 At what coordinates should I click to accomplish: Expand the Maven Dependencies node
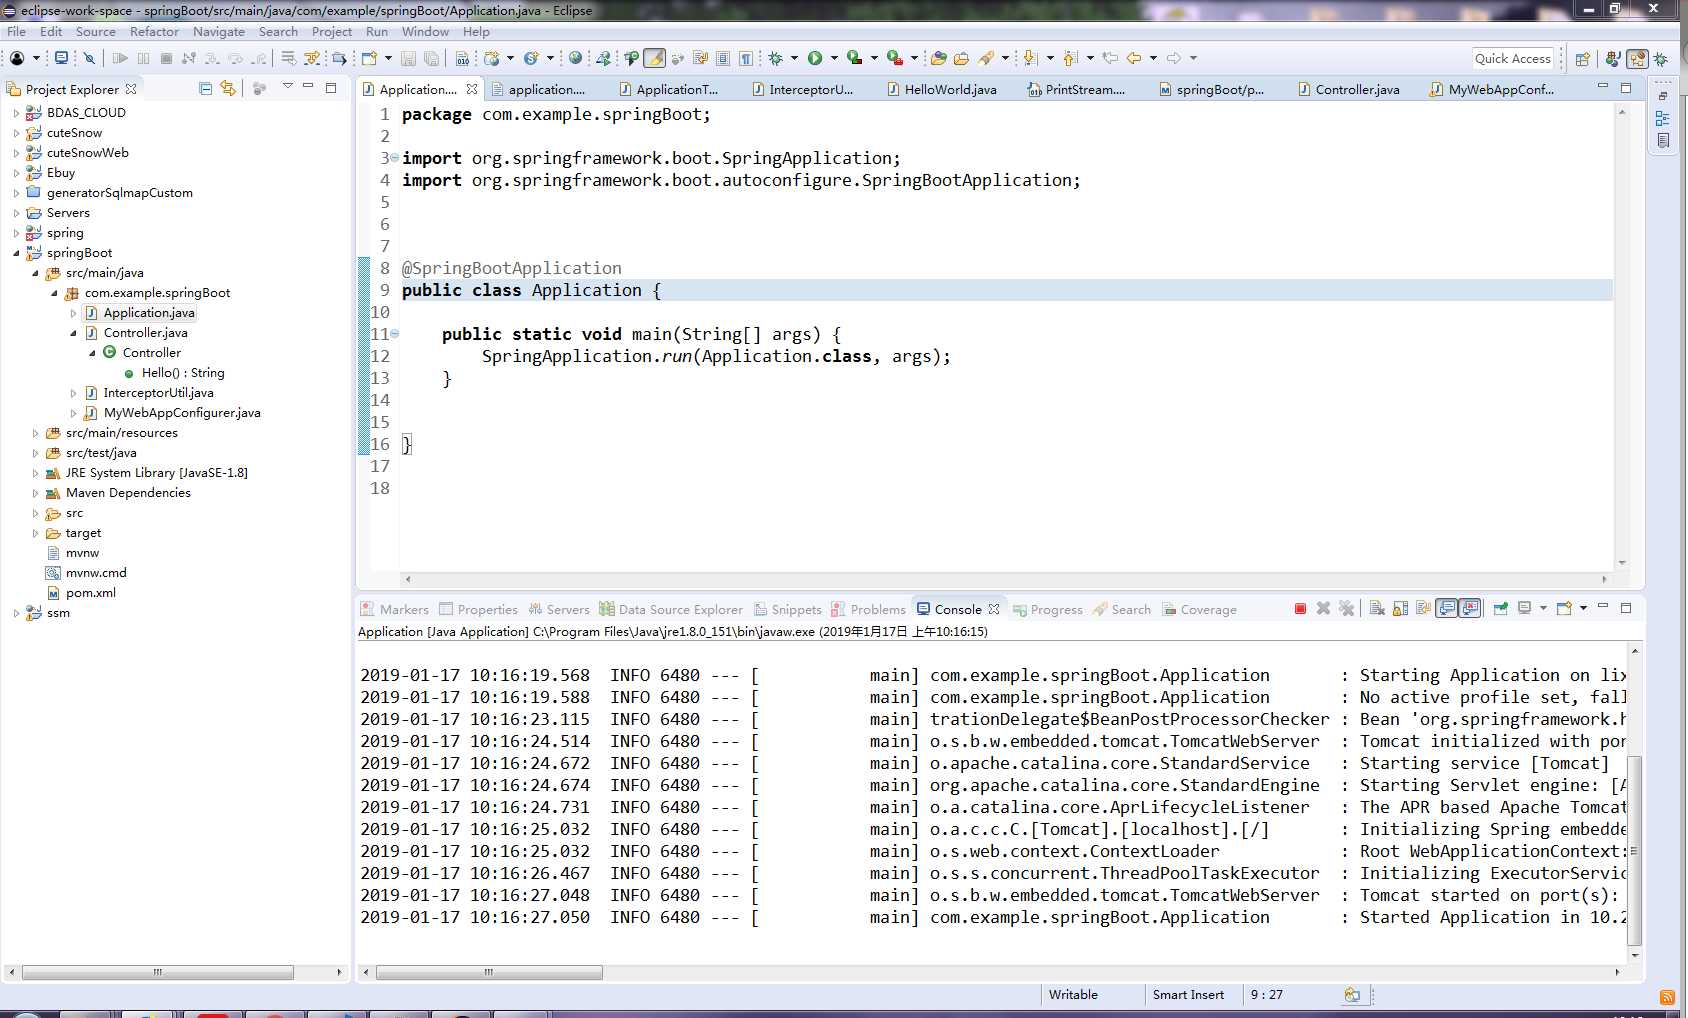tap(35, 493)
